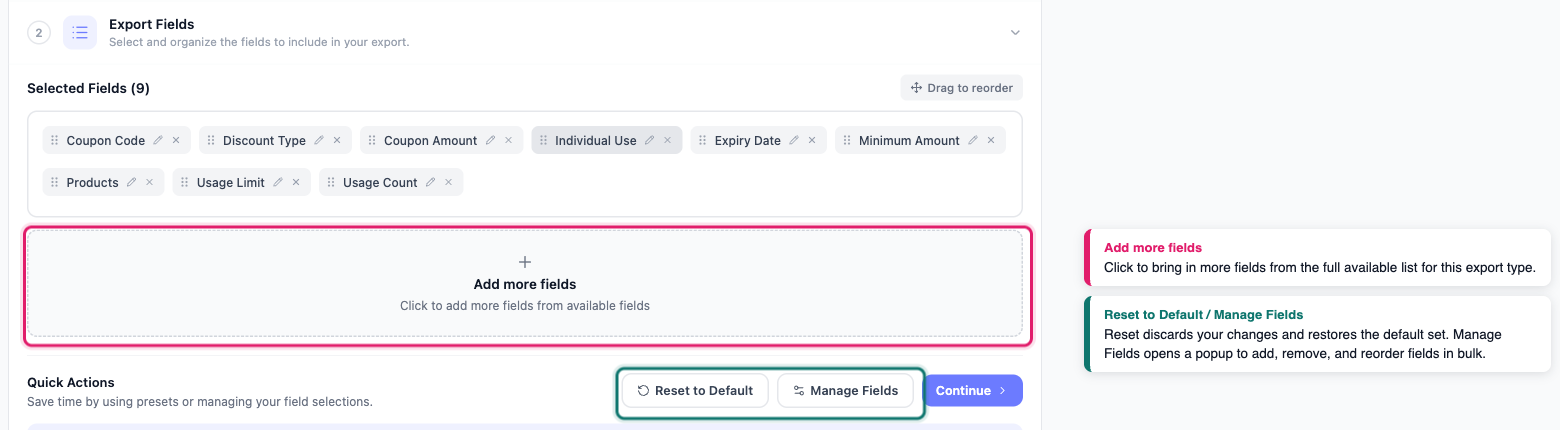Remove the Individual Use field
This screenshot has height=430, width=1560.
click(x=667, y=141)
